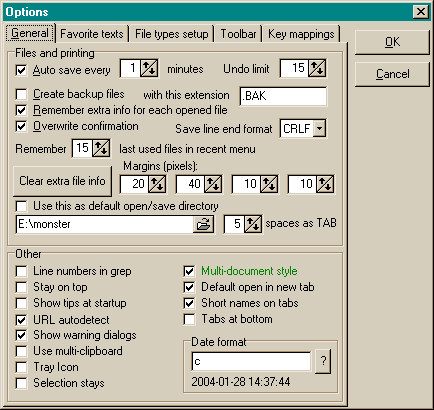This screenshot has height=410, width=434.
Task: Switch to Favorite texts tab
Action: point(92,34)
